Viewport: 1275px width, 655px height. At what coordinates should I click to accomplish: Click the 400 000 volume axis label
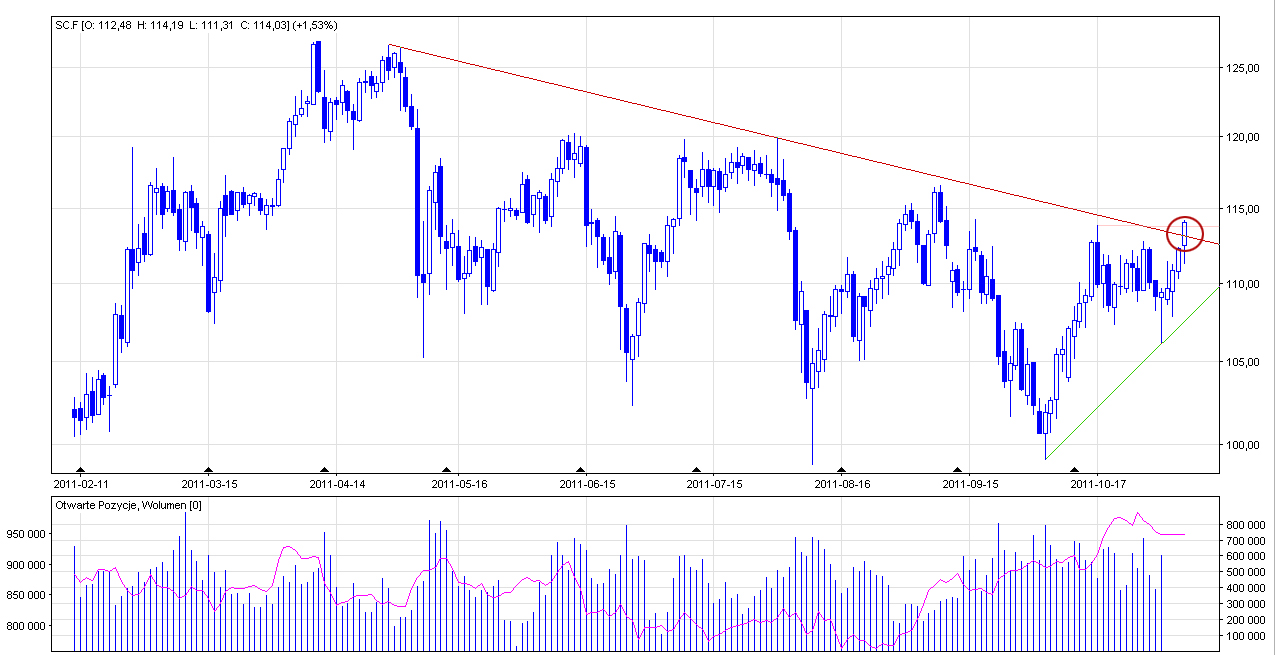click(1247, 588)
